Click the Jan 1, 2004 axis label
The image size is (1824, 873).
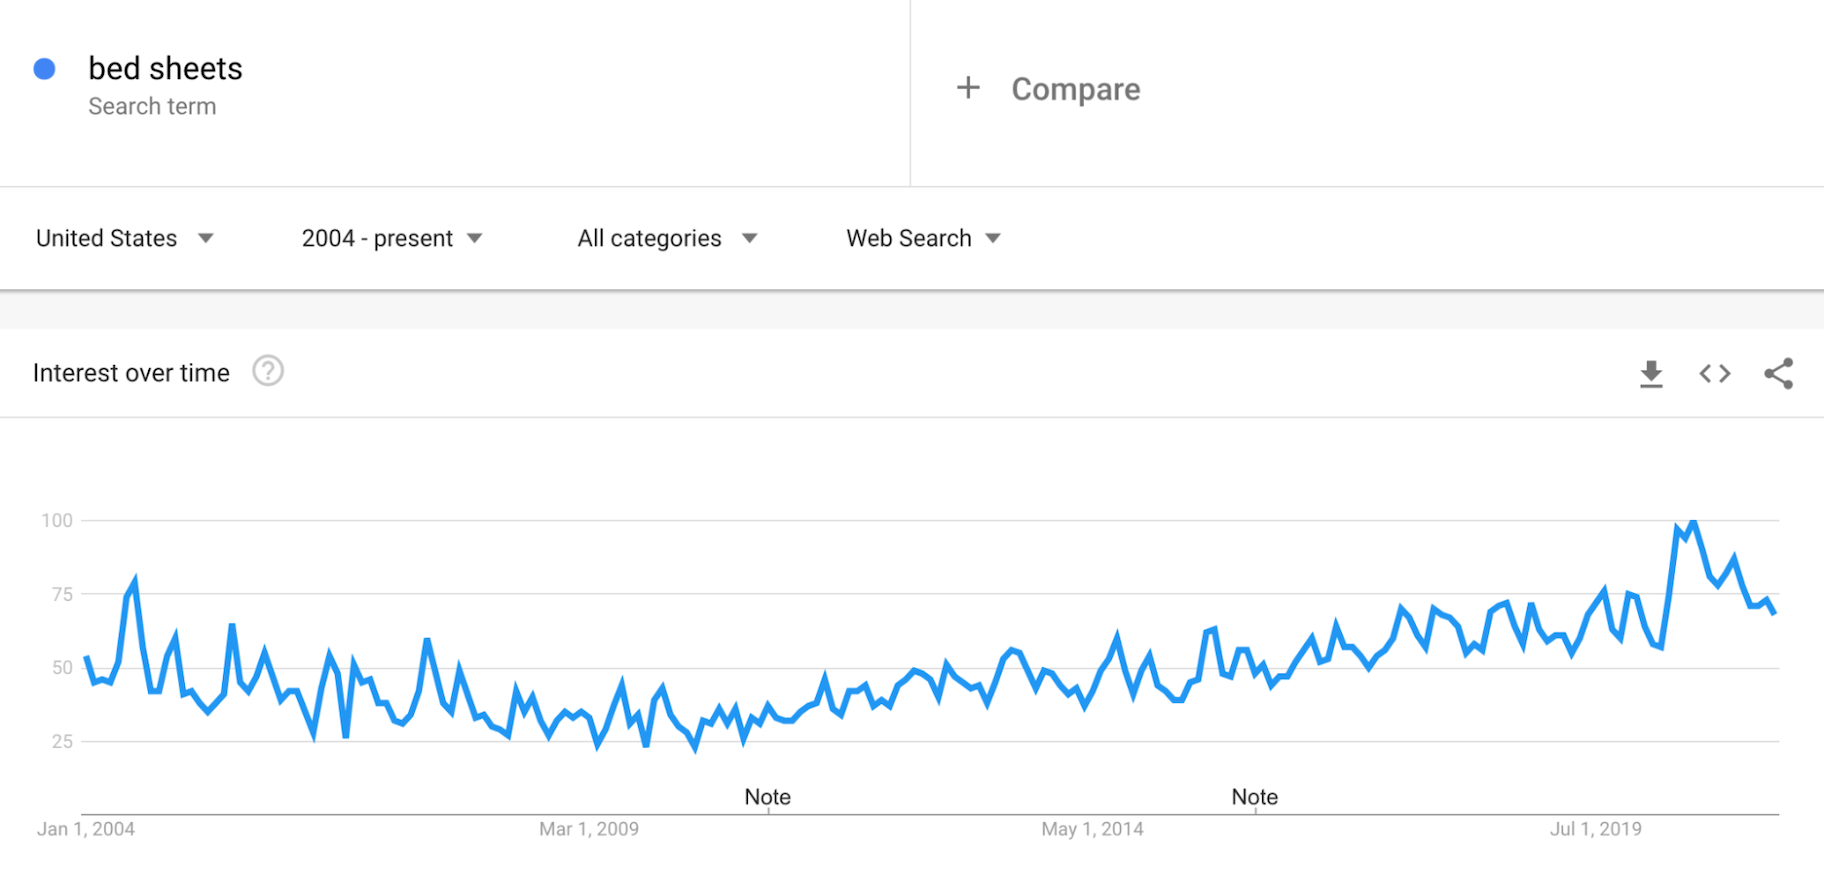(x=86, y=829)
